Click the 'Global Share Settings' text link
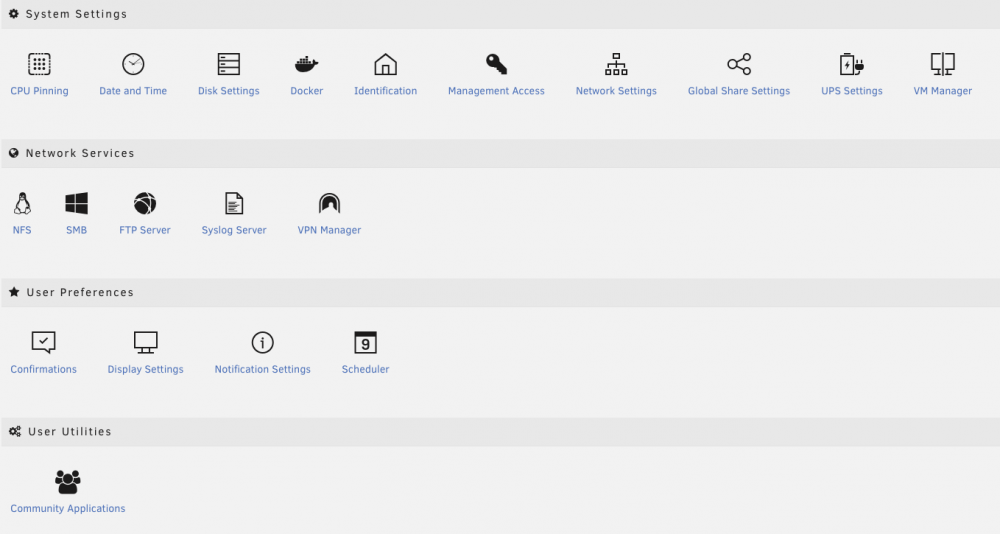The image size is (1000, 534). (x=739, y=91)
